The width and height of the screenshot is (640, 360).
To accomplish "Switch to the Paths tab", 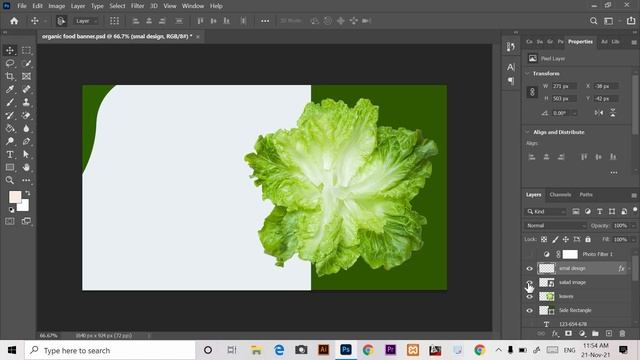I will tap(586, 195).
